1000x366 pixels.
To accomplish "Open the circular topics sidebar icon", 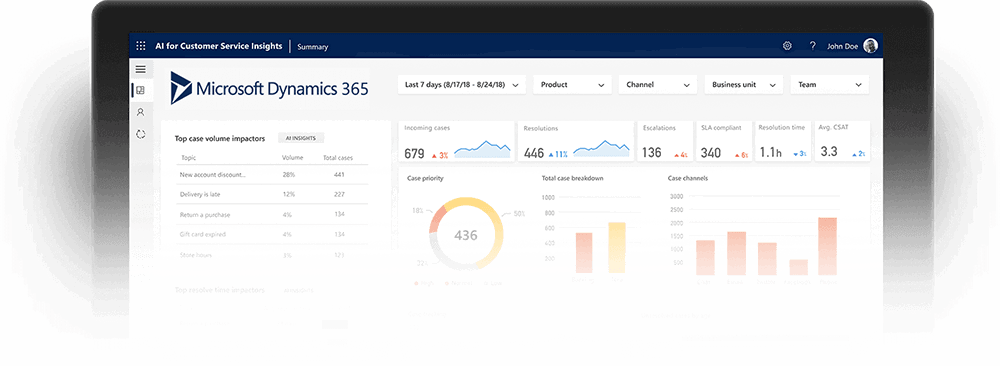I will click(x=141, y=135).
